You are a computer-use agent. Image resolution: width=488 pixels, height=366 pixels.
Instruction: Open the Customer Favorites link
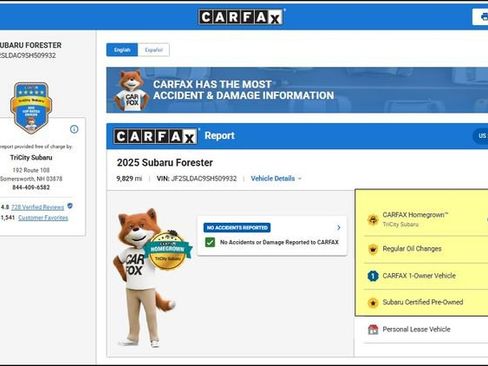43,218
